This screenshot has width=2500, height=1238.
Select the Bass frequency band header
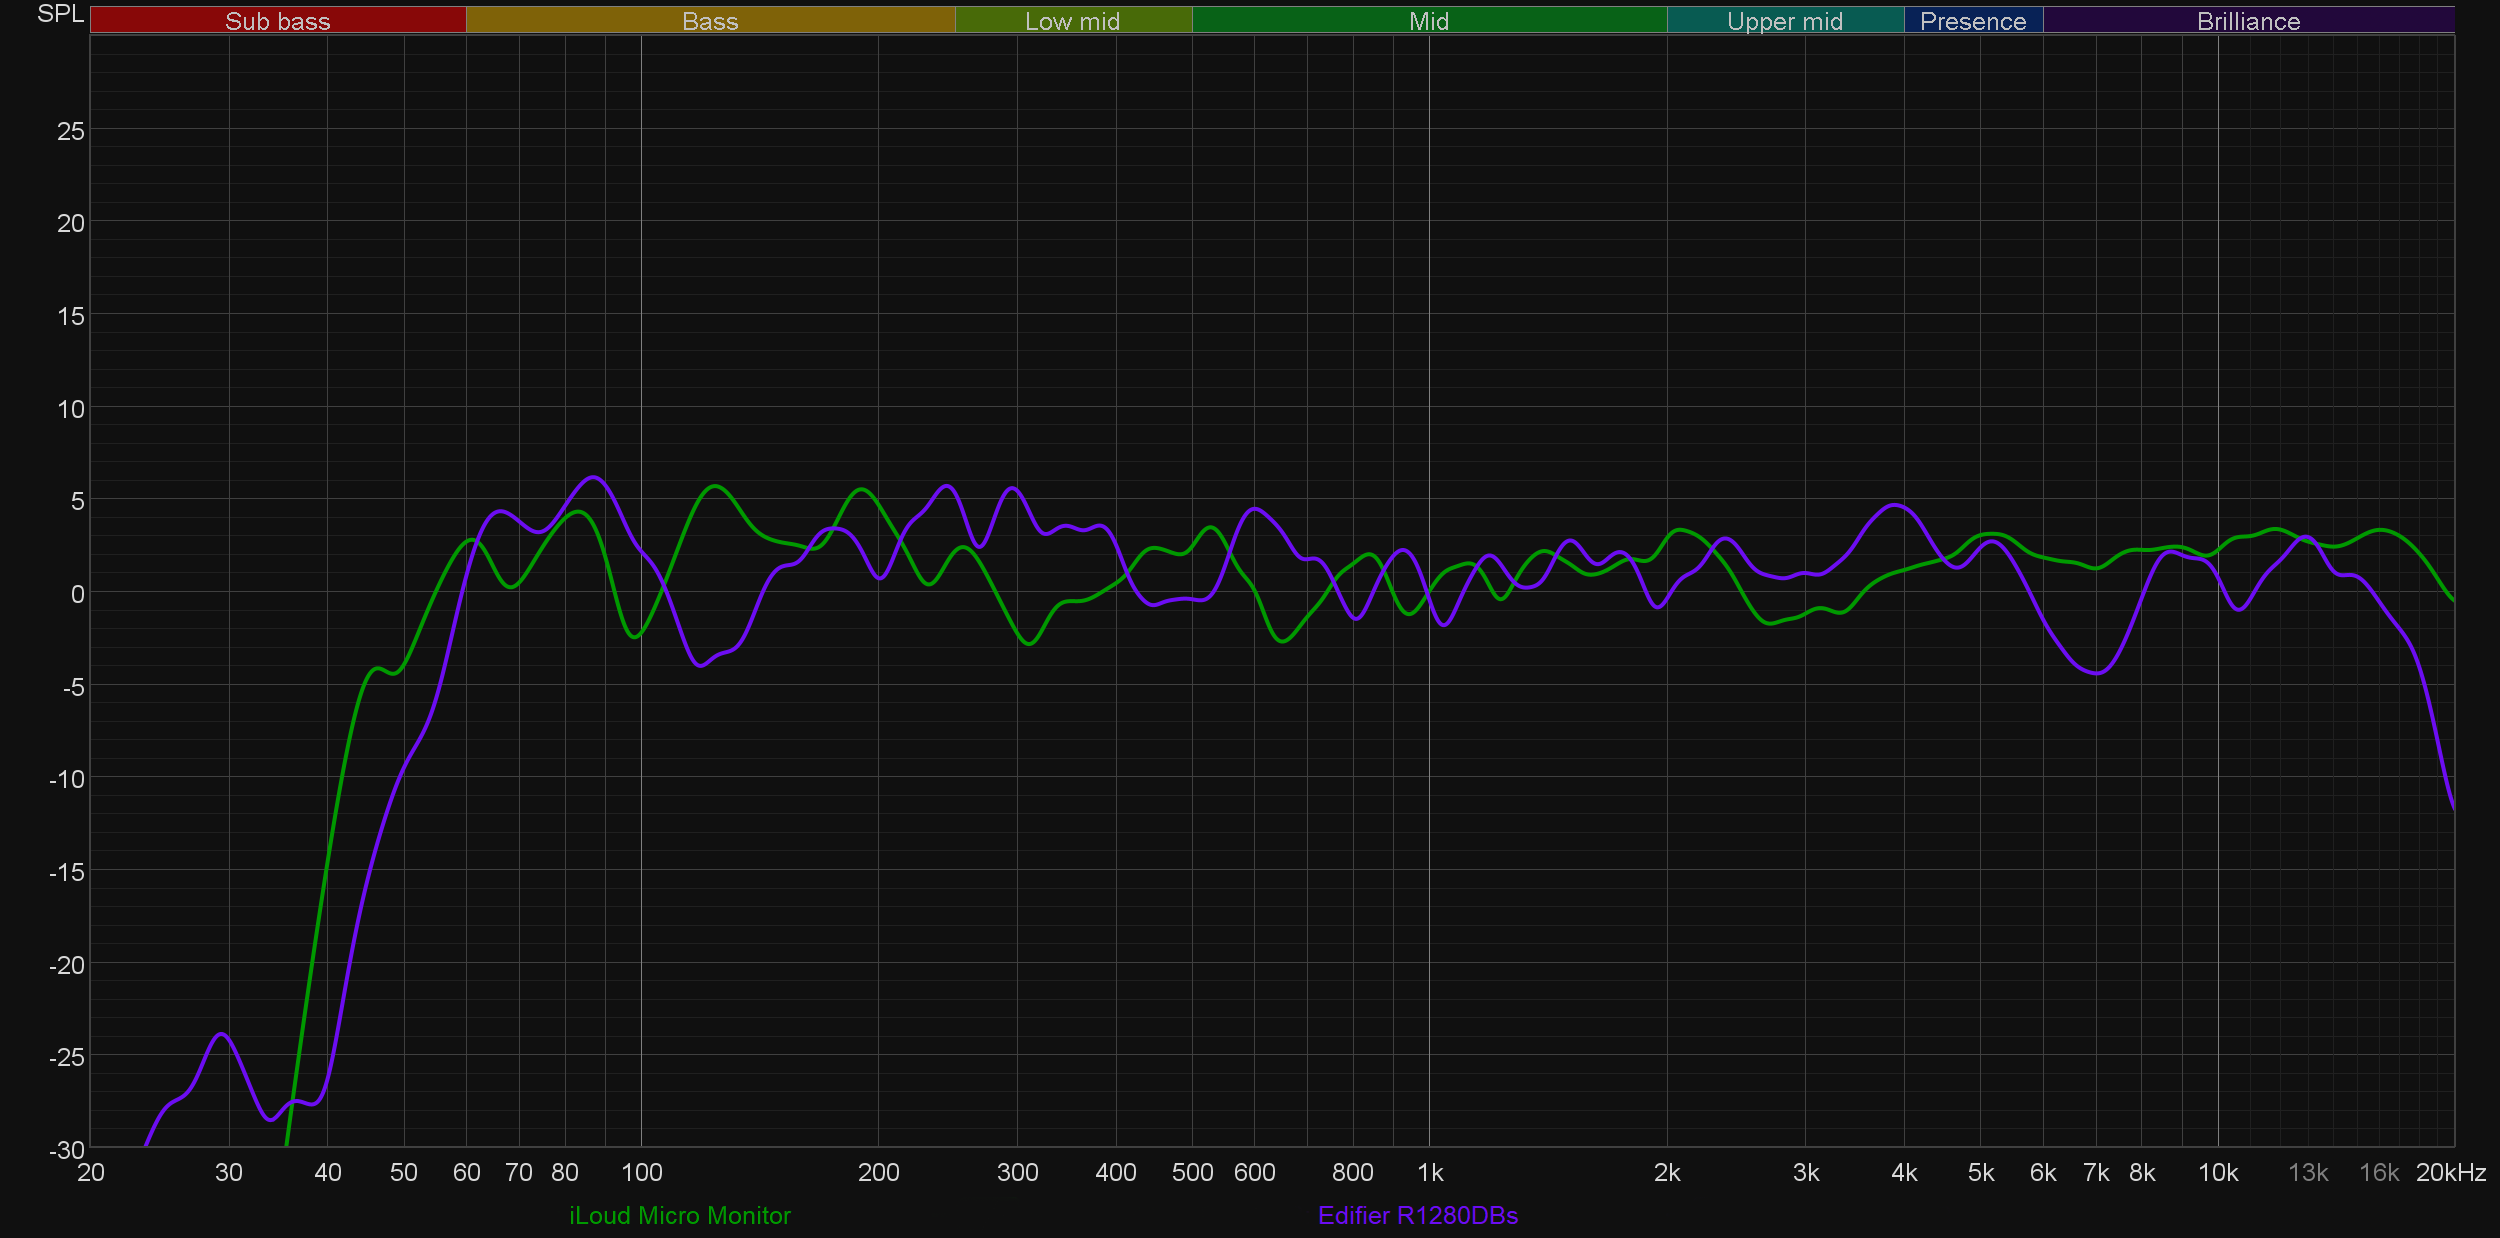click(x=710, y=21)
